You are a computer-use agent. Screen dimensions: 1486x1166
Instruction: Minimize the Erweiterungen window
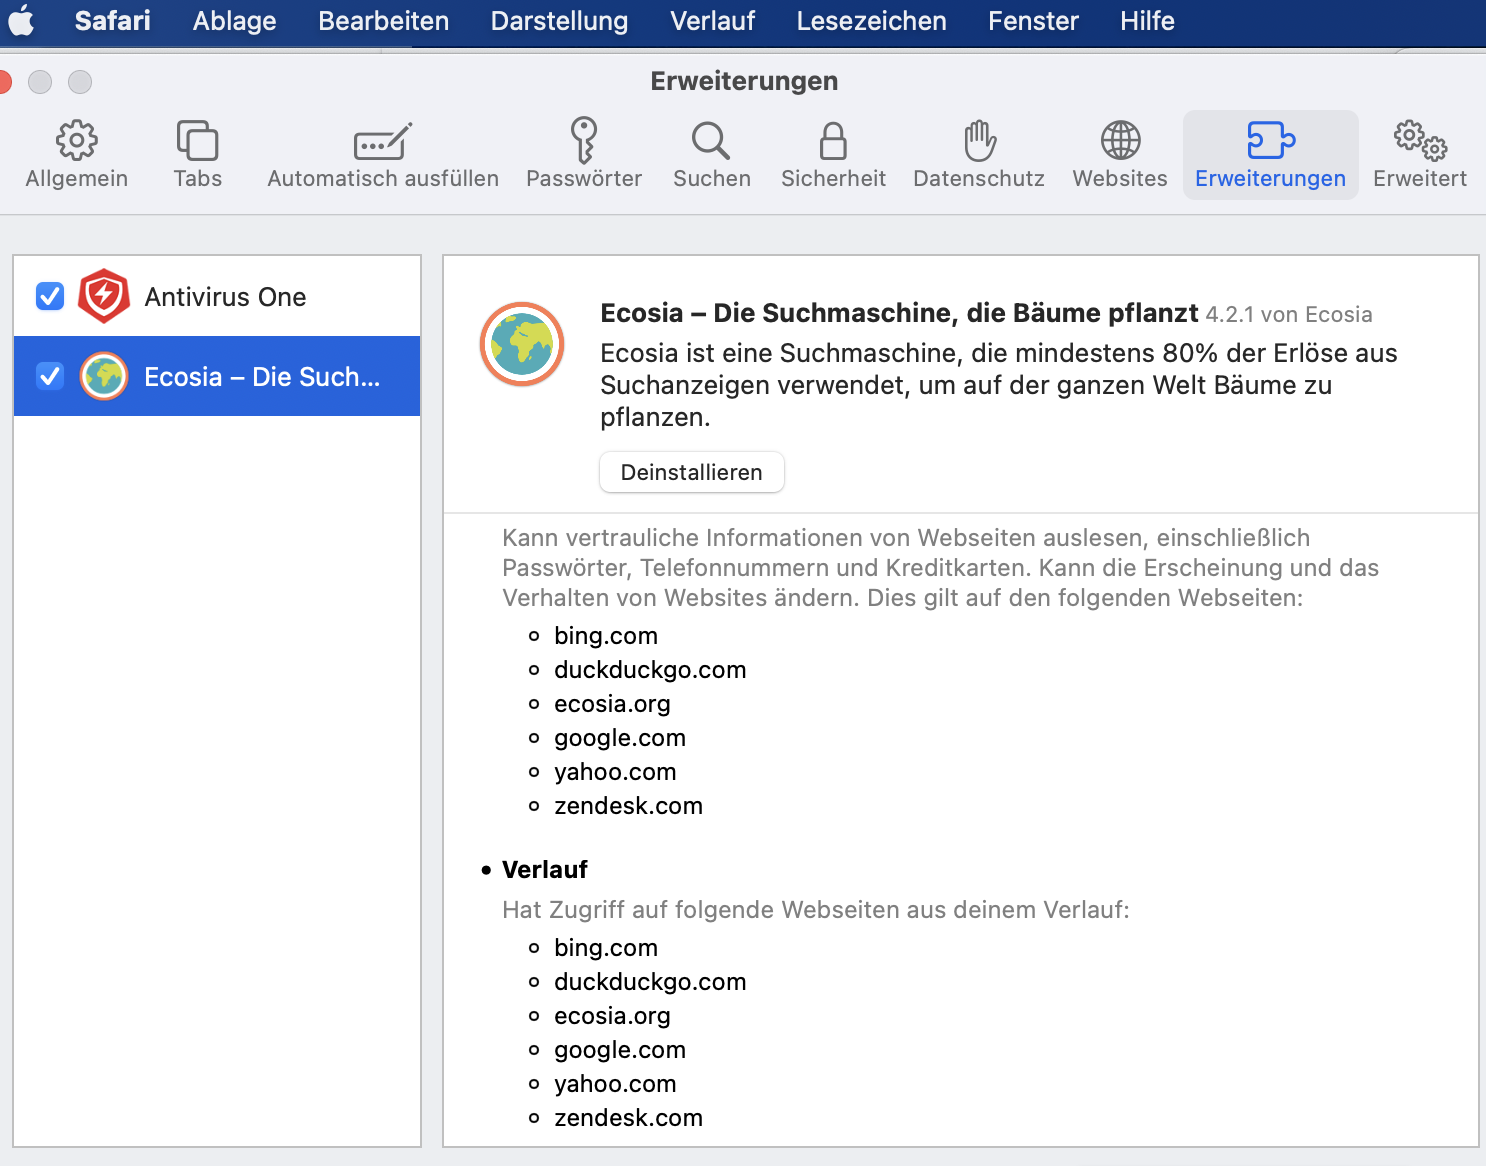[40, 82]
